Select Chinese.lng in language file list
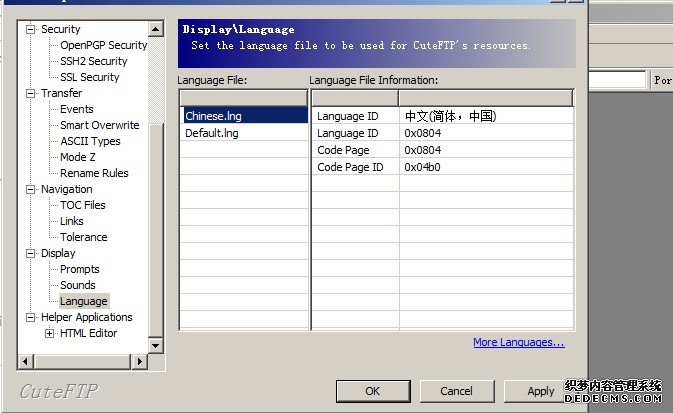 click(x=213, y=116)
